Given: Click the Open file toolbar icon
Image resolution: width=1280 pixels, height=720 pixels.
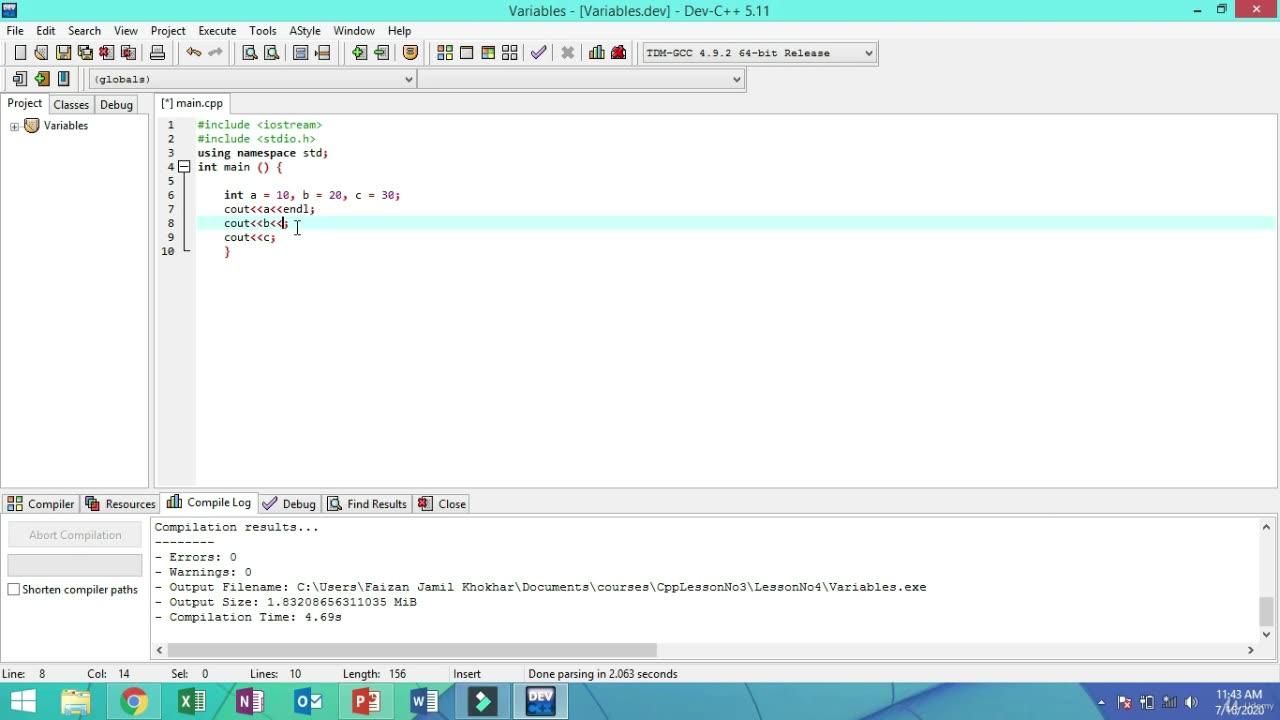Looking at the screenshot, I should pos(41,53).
